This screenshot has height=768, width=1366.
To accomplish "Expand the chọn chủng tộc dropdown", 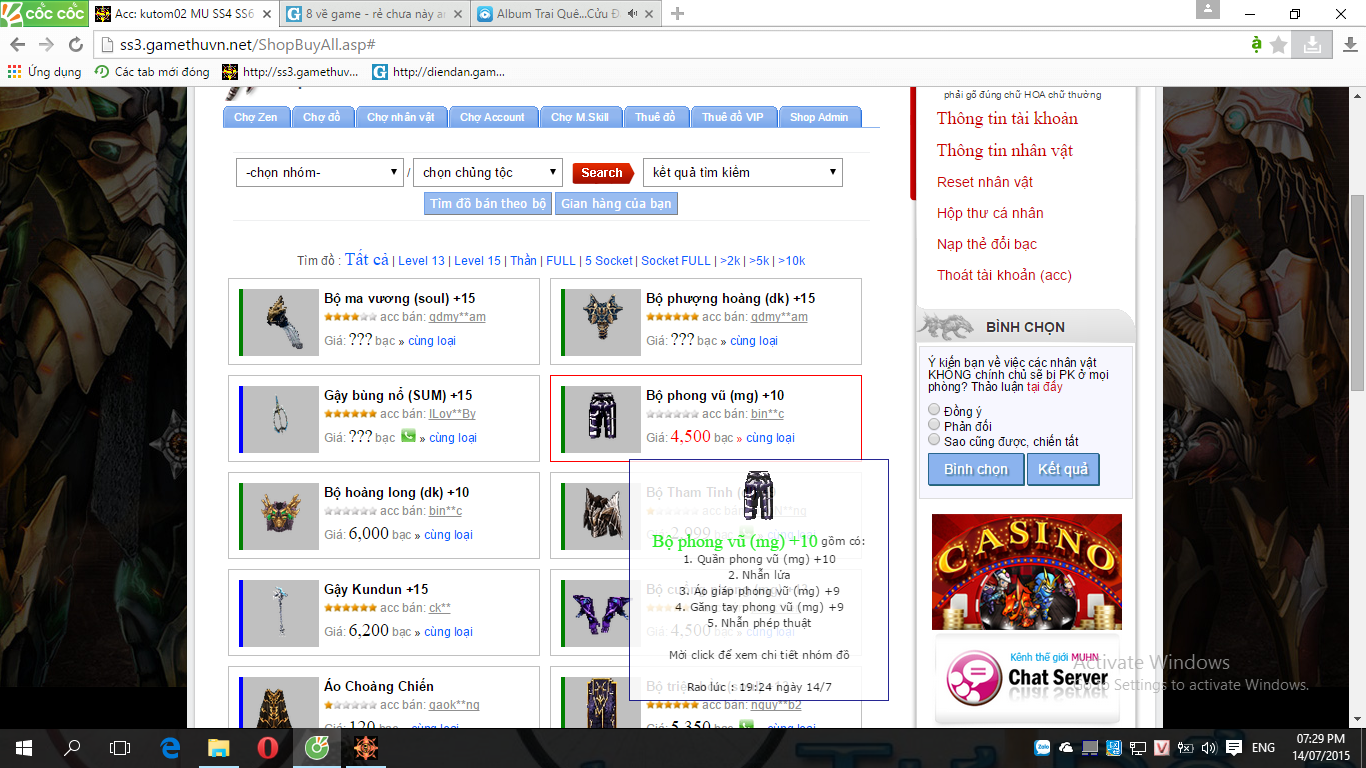I will (x=488, y=173).
